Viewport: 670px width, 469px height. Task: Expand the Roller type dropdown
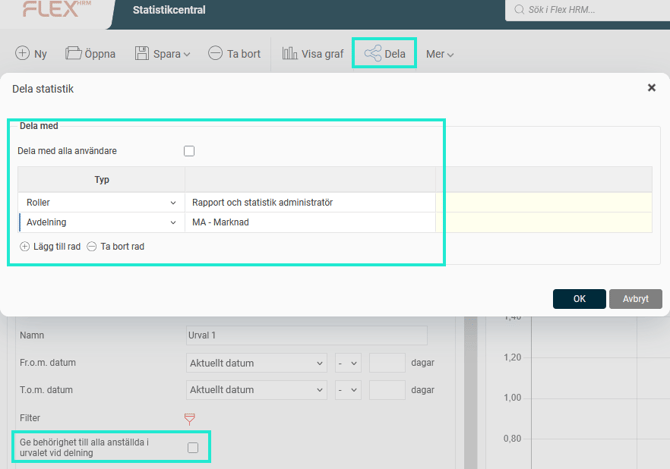click(174, 202)
